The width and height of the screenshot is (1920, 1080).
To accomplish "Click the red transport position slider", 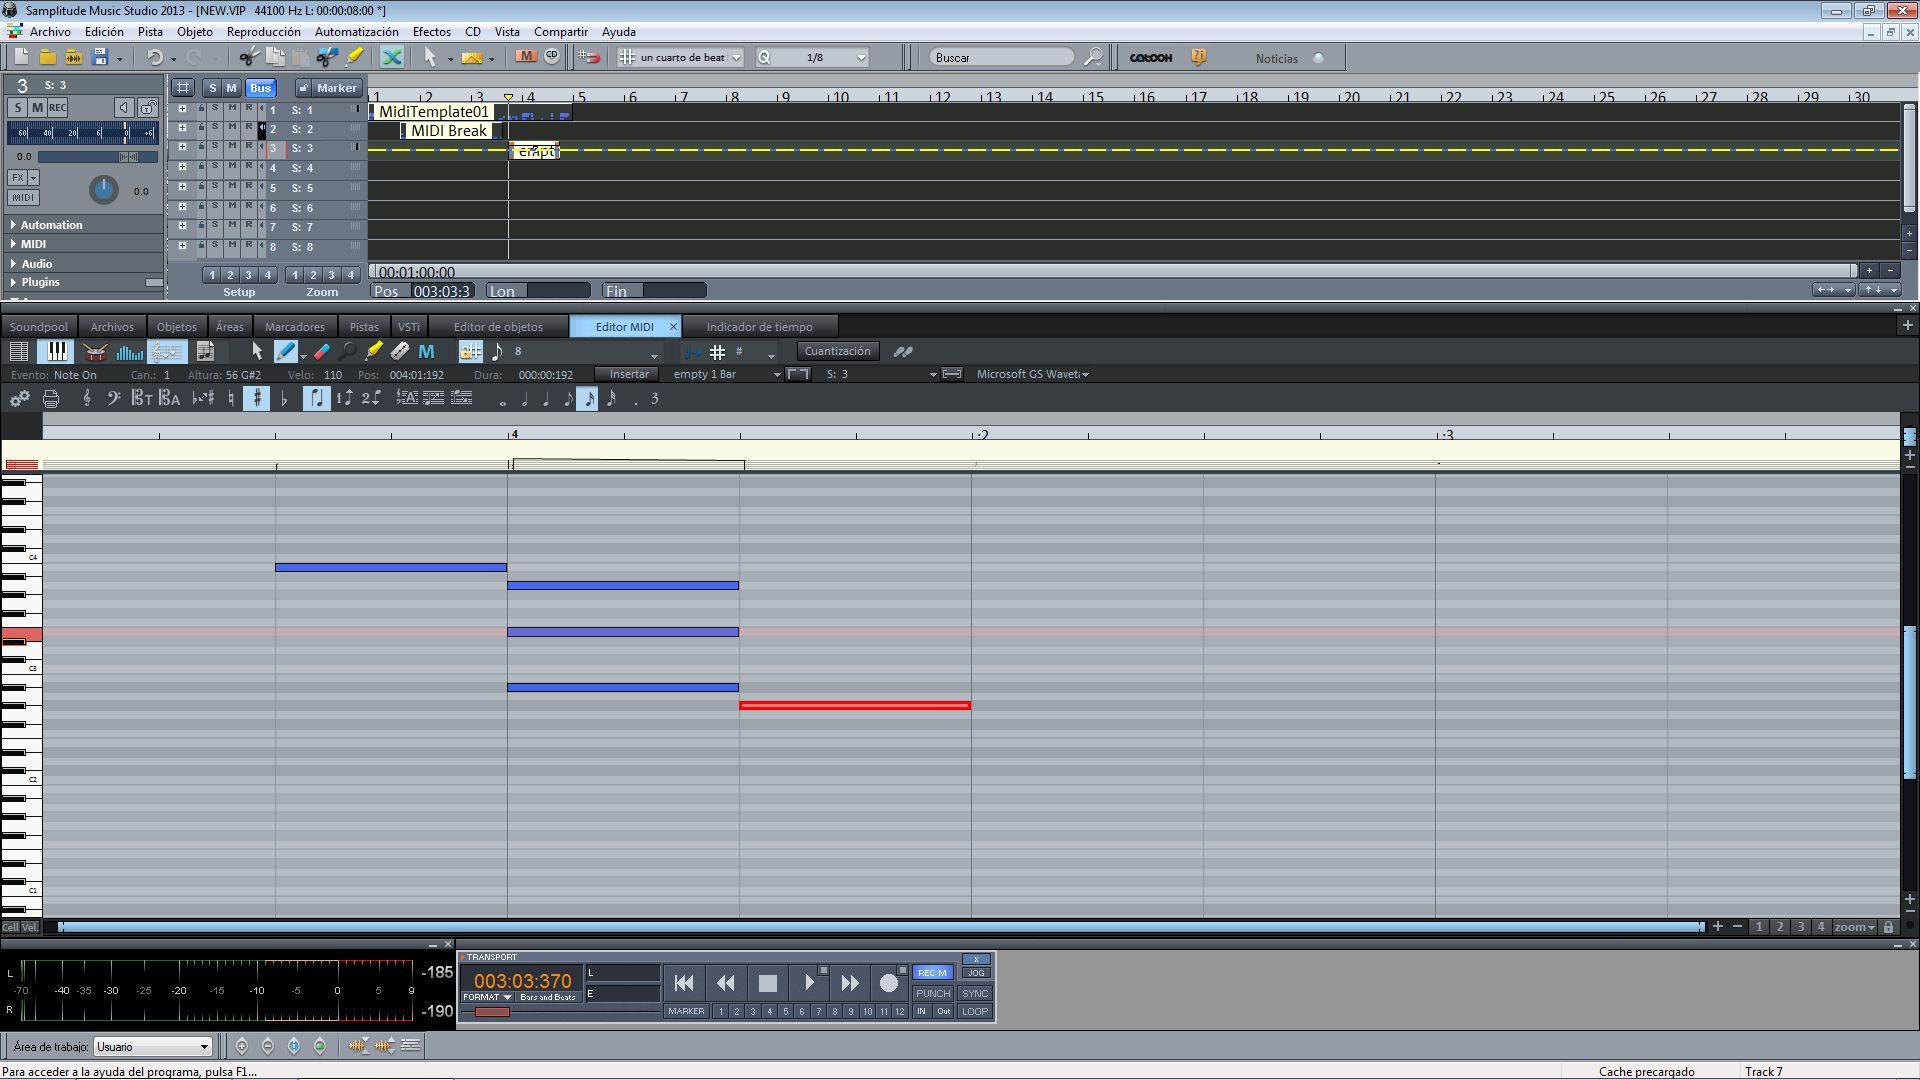I will [x=492, y=1012].
